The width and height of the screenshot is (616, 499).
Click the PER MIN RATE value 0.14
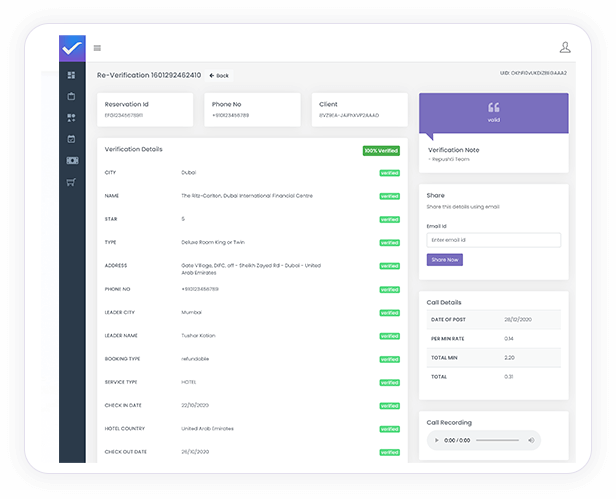pyautogui.click(x=509, y=339)
